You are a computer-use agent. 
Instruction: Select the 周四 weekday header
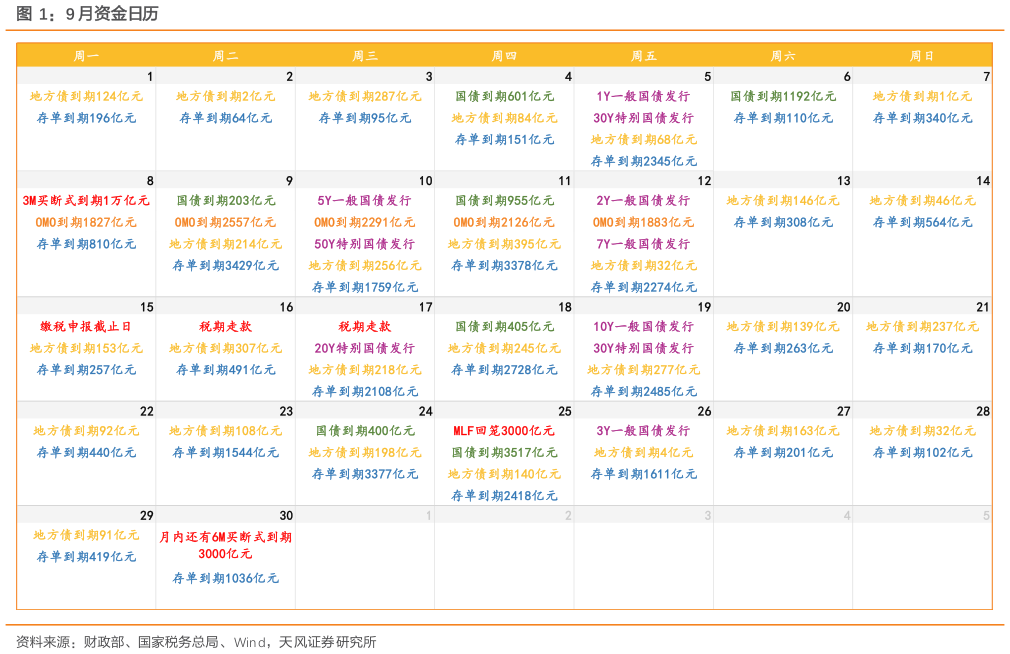pos(504,56)
